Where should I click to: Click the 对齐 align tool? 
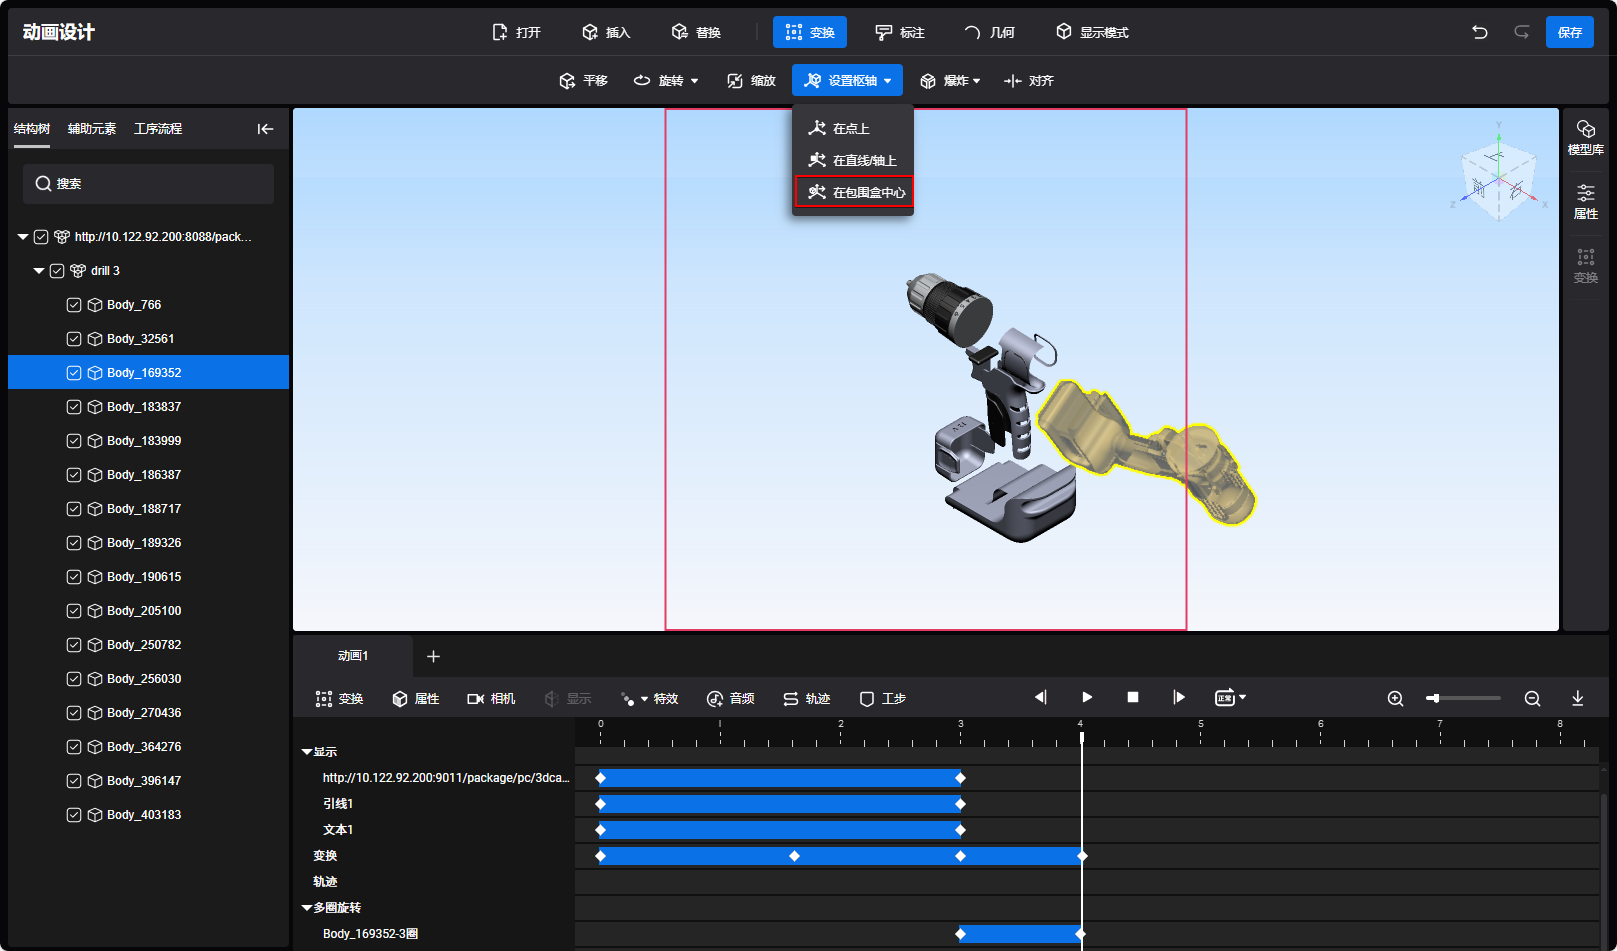1029,81
